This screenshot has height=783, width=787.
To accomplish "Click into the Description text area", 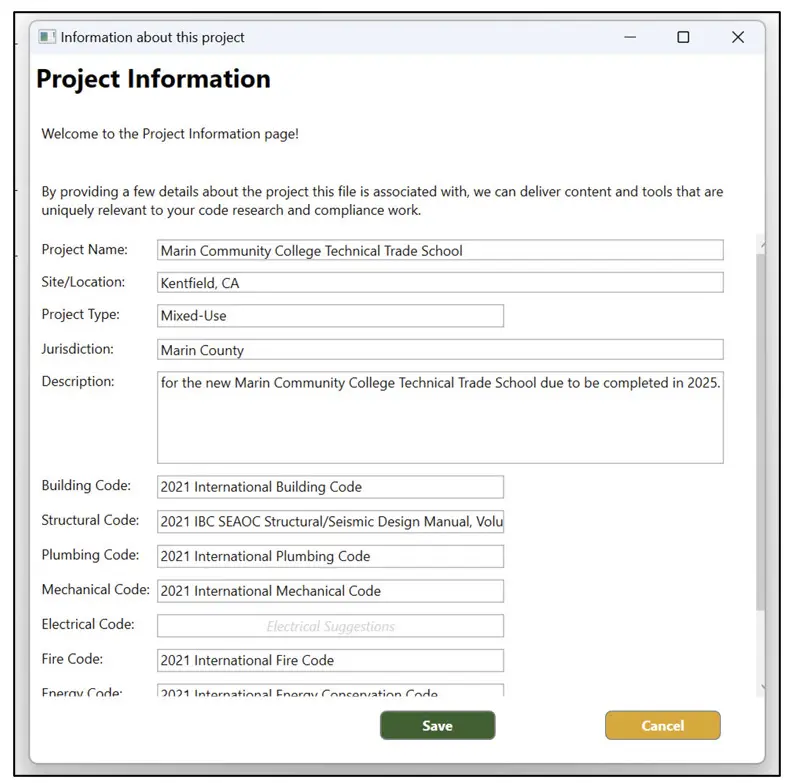I will pyautogui.click(x=440, y=418).
